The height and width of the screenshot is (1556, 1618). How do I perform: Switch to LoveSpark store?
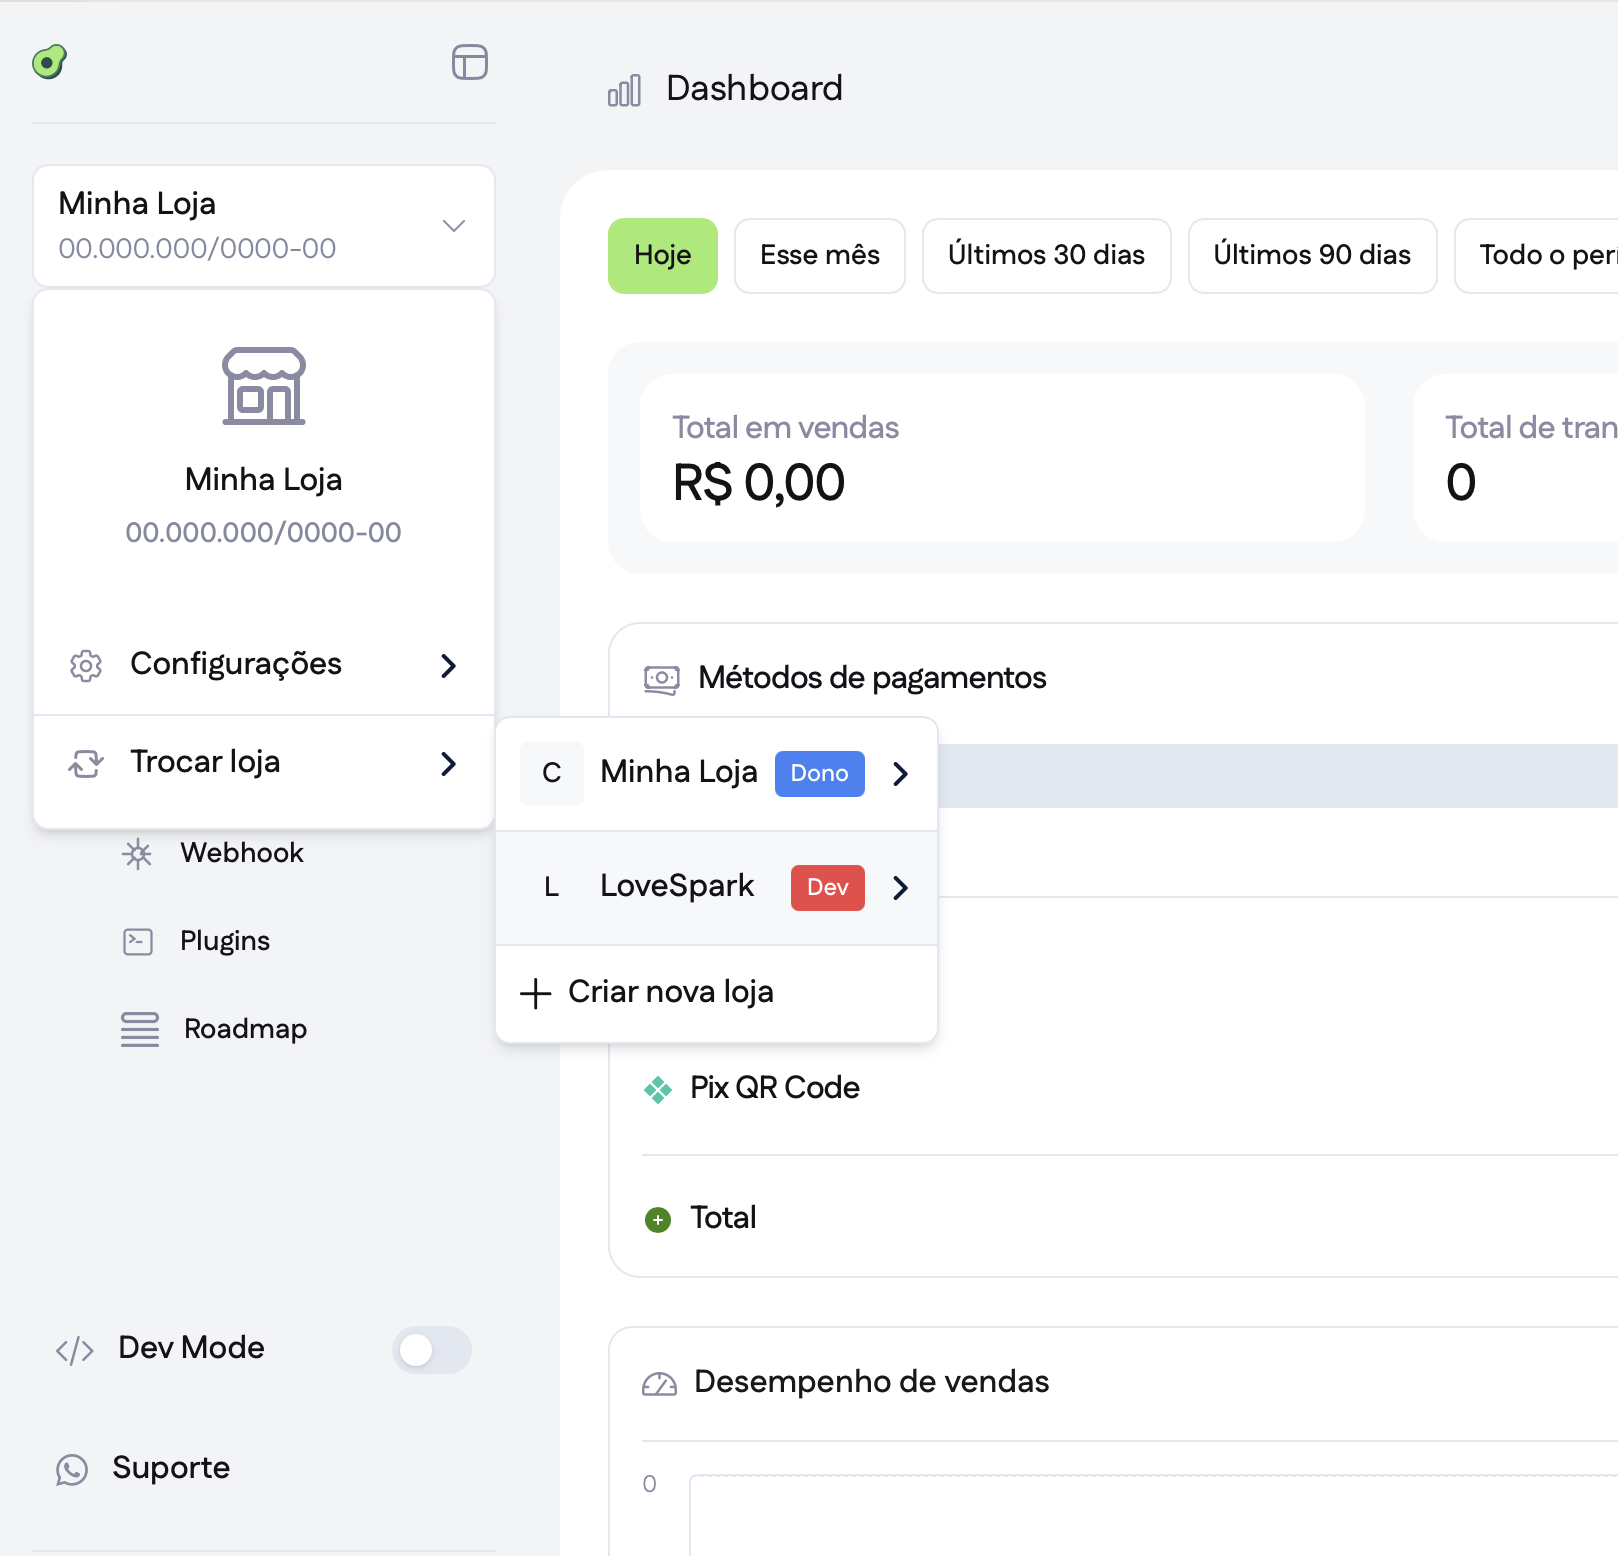pos(716,887)
